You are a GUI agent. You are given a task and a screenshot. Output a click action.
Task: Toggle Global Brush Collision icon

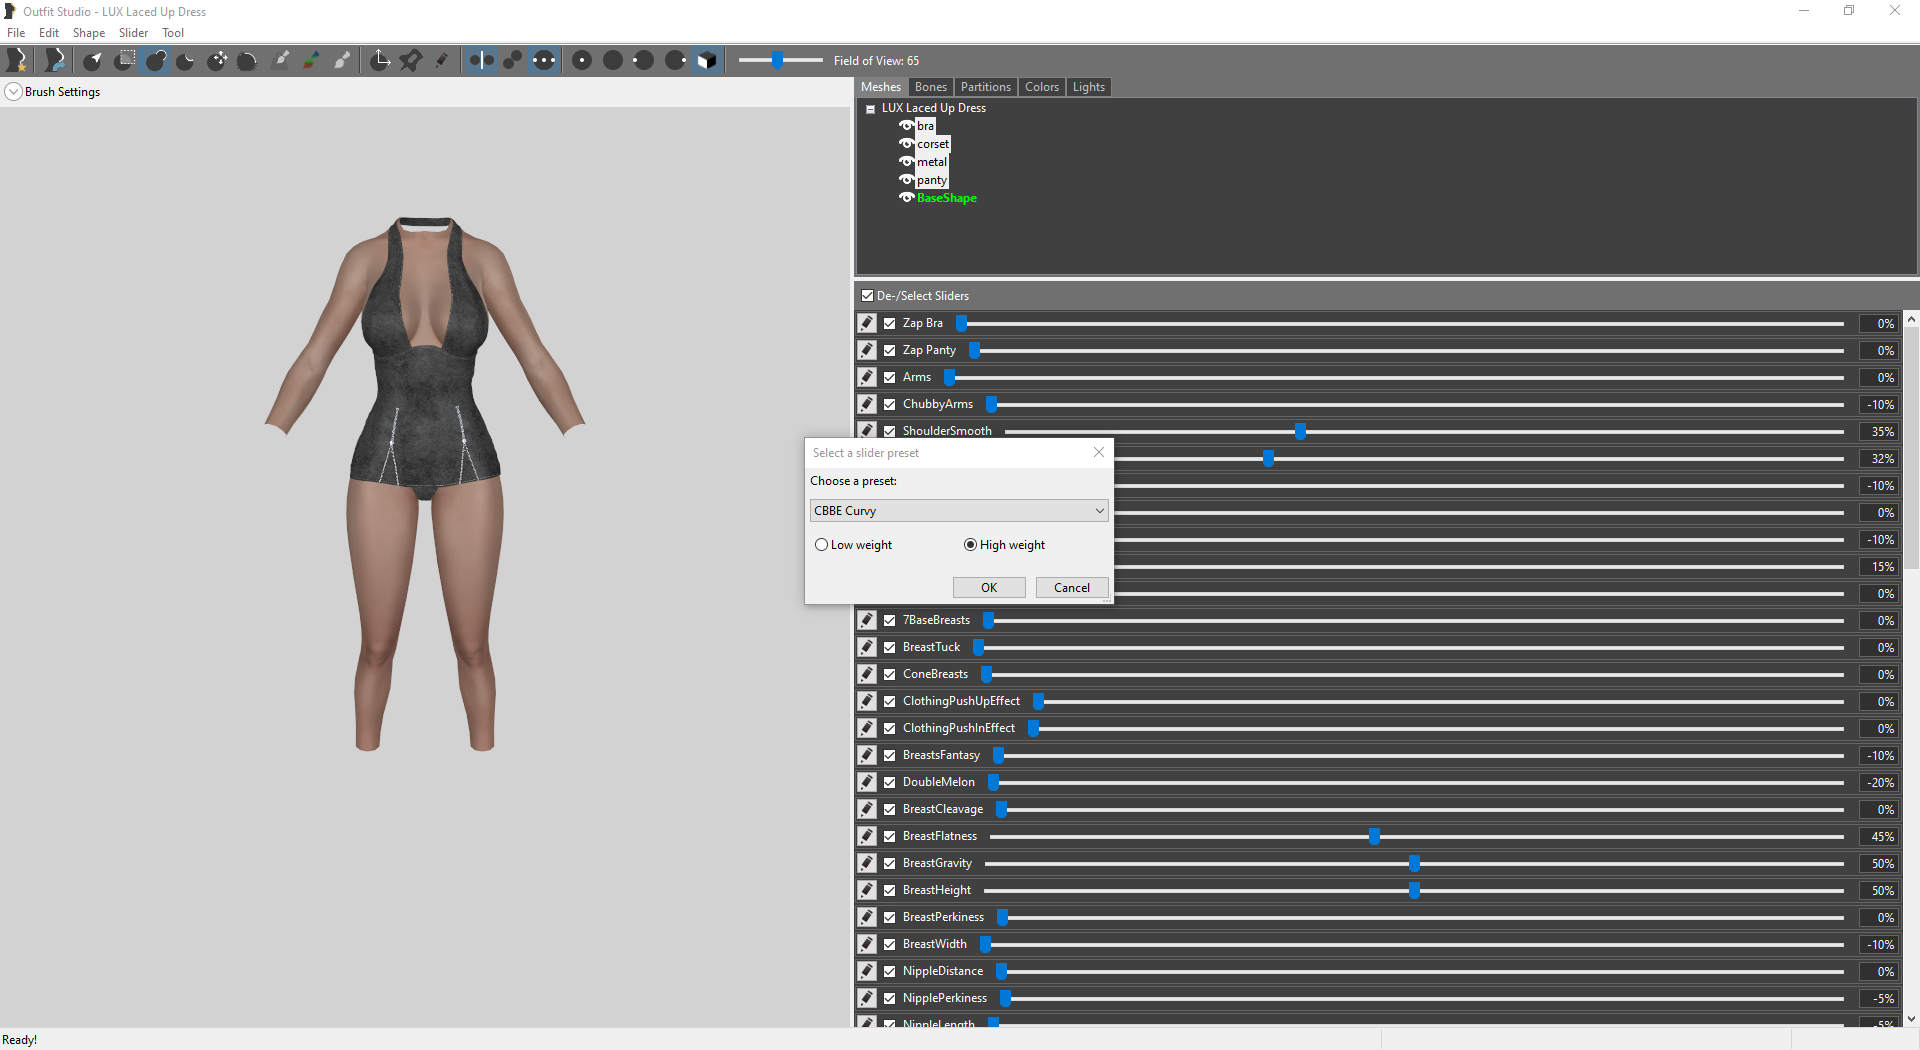point(543,61)
